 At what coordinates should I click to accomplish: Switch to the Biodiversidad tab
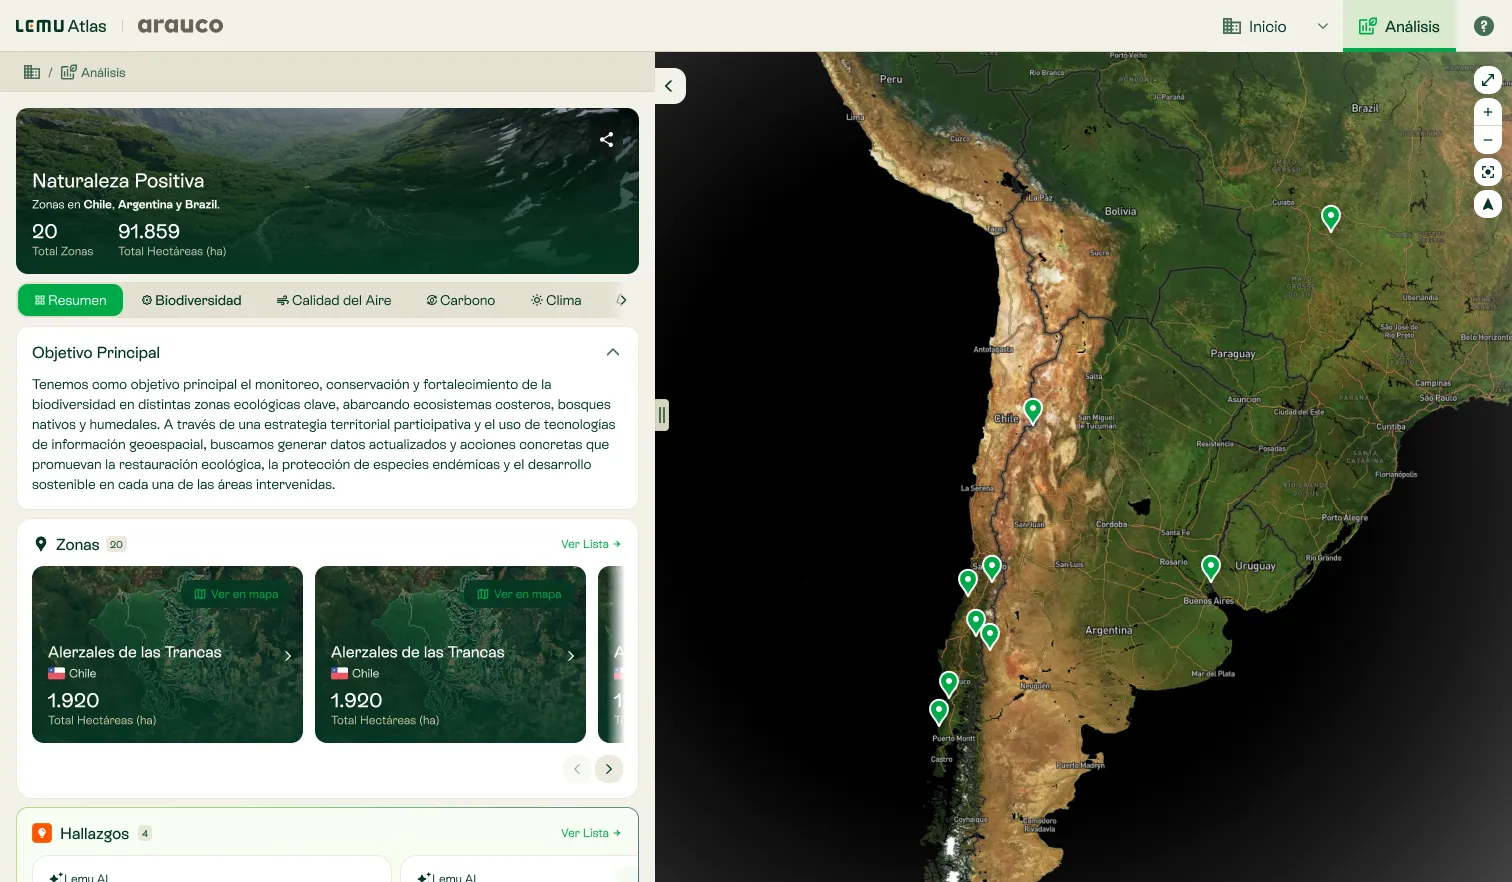click(191, 300)
